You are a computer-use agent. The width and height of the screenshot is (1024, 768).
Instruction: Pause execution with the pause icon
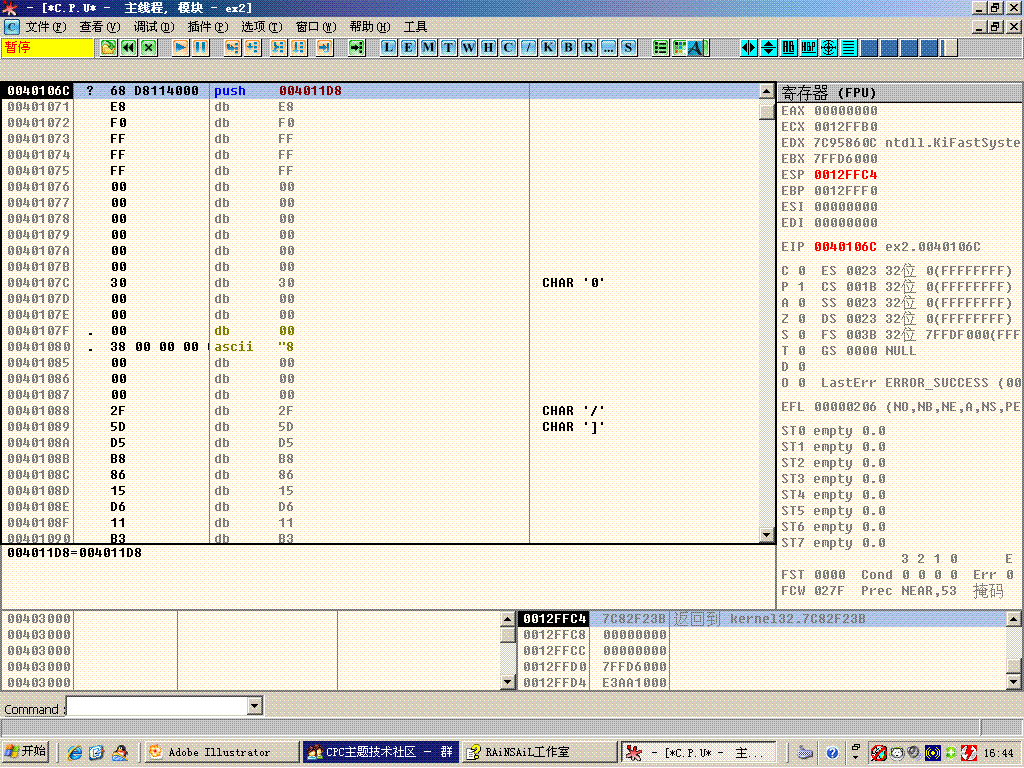pos(200,48)
